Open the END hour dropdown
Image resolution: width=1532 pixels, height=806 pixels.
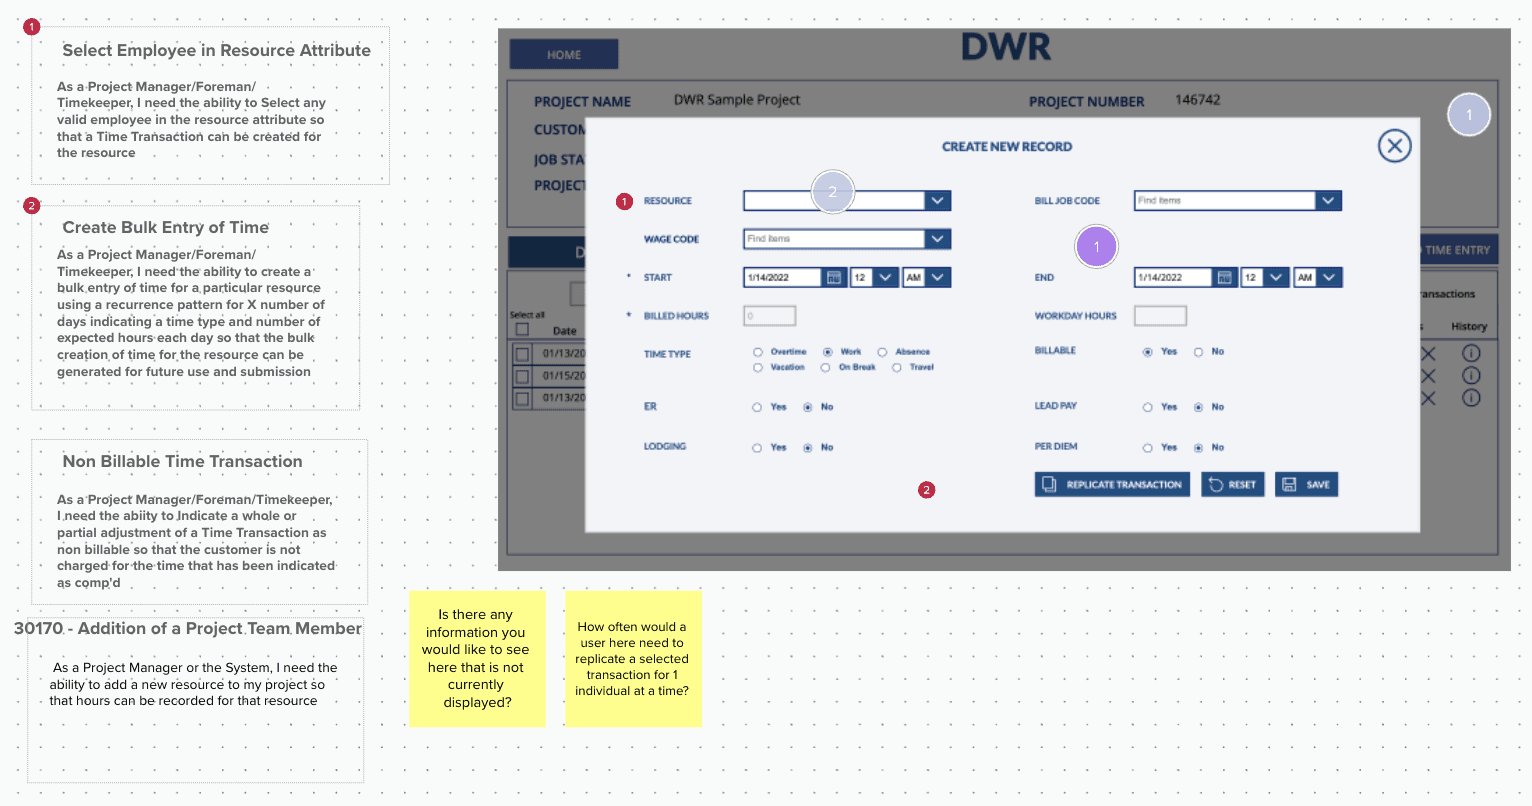(x=1276, y=277)
